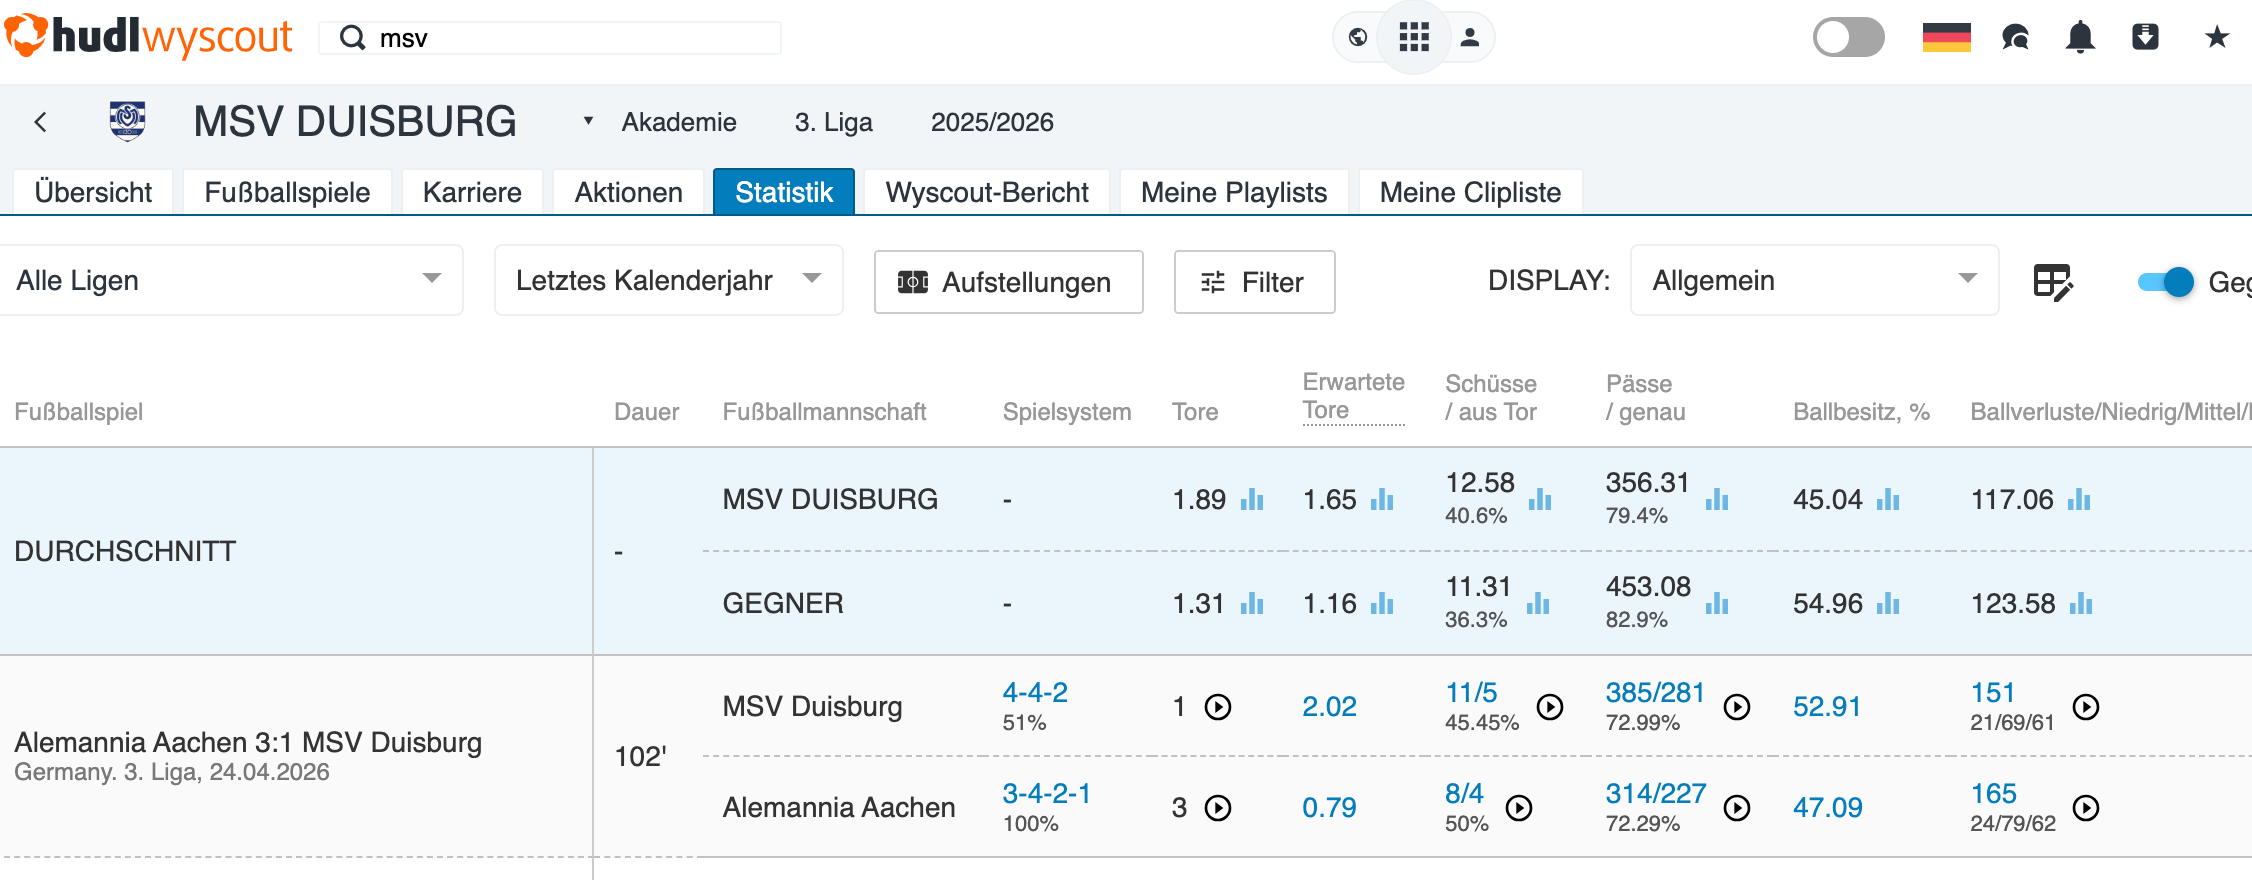Toggle the grey switch in header
This screenshot has width=2252, height=880.
1849,38
